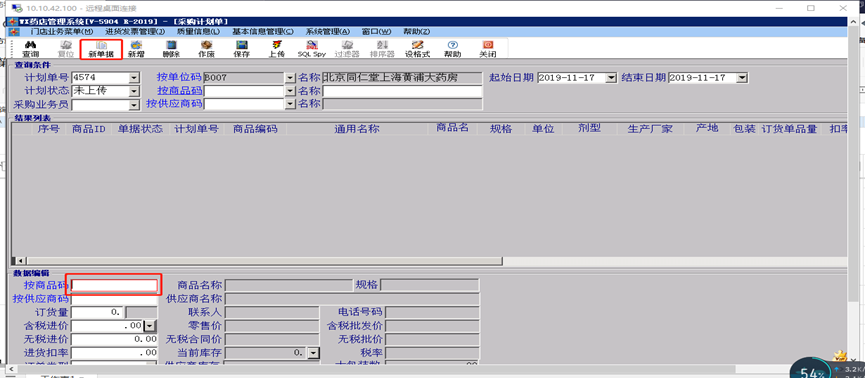Click the 删除 delete toolbar icon

[x=171, y=49]
